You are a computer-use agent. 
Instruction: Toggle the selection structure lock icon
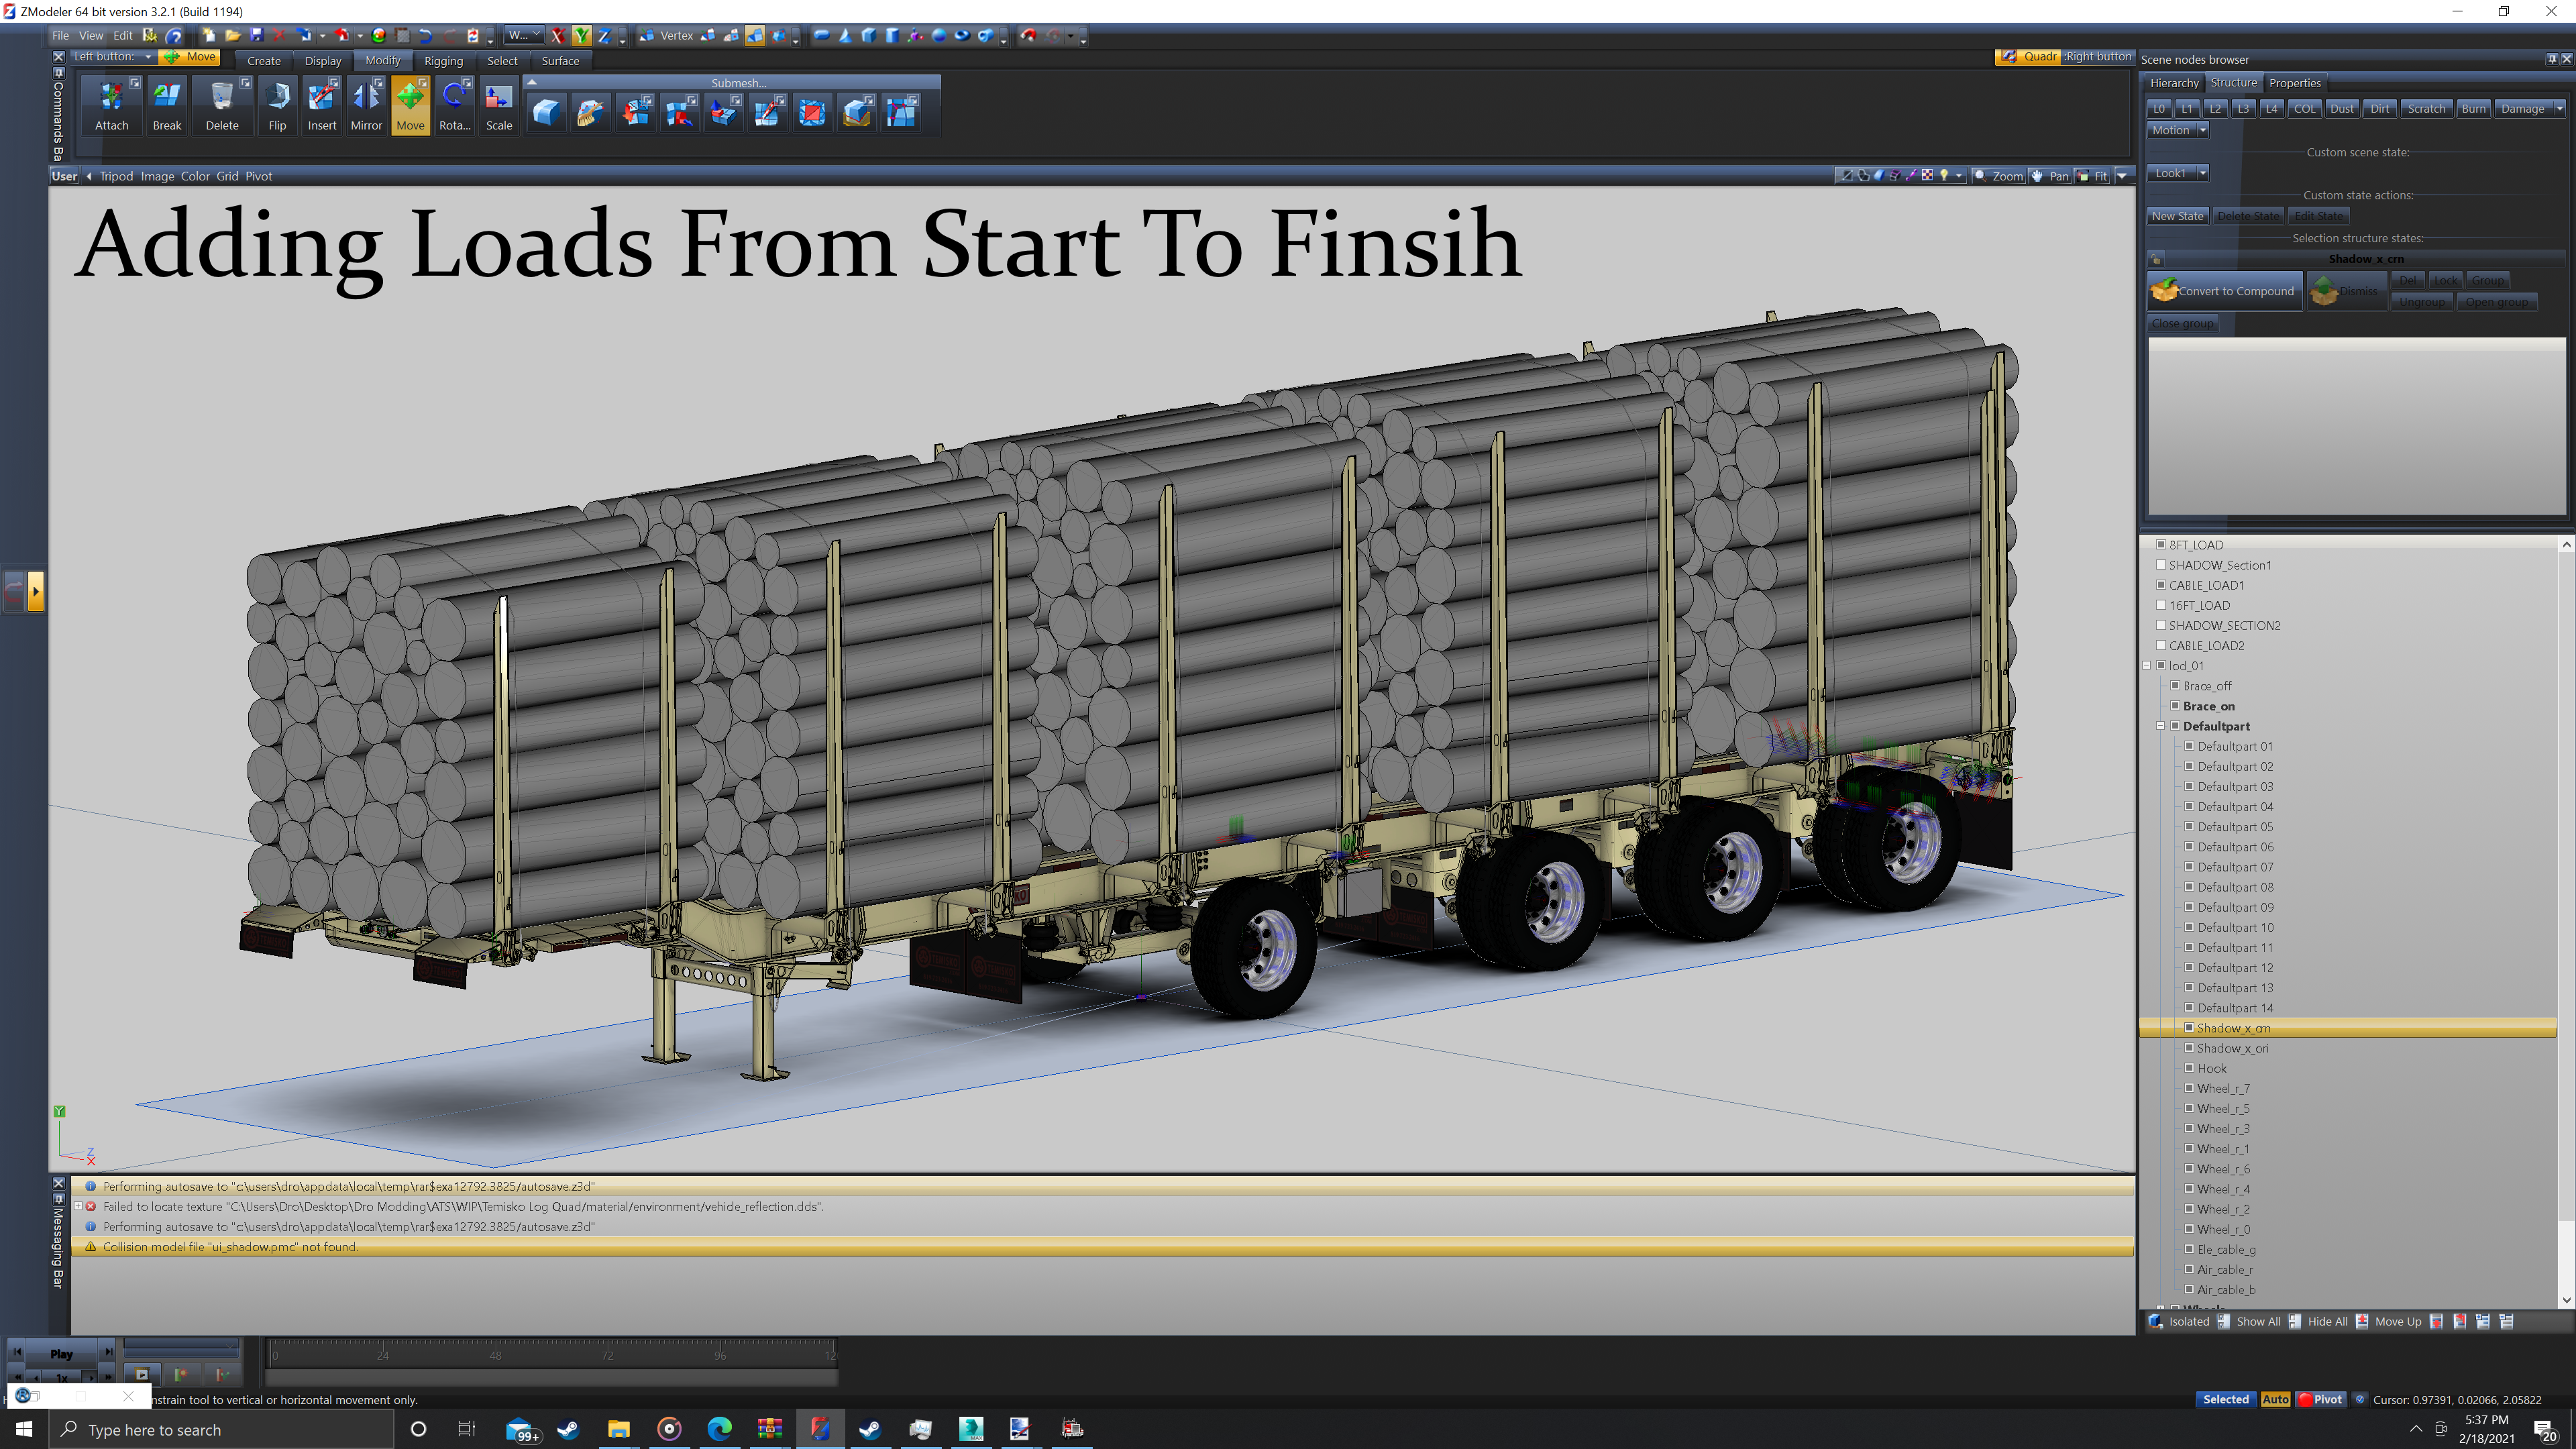click(x=2156, y=258)
